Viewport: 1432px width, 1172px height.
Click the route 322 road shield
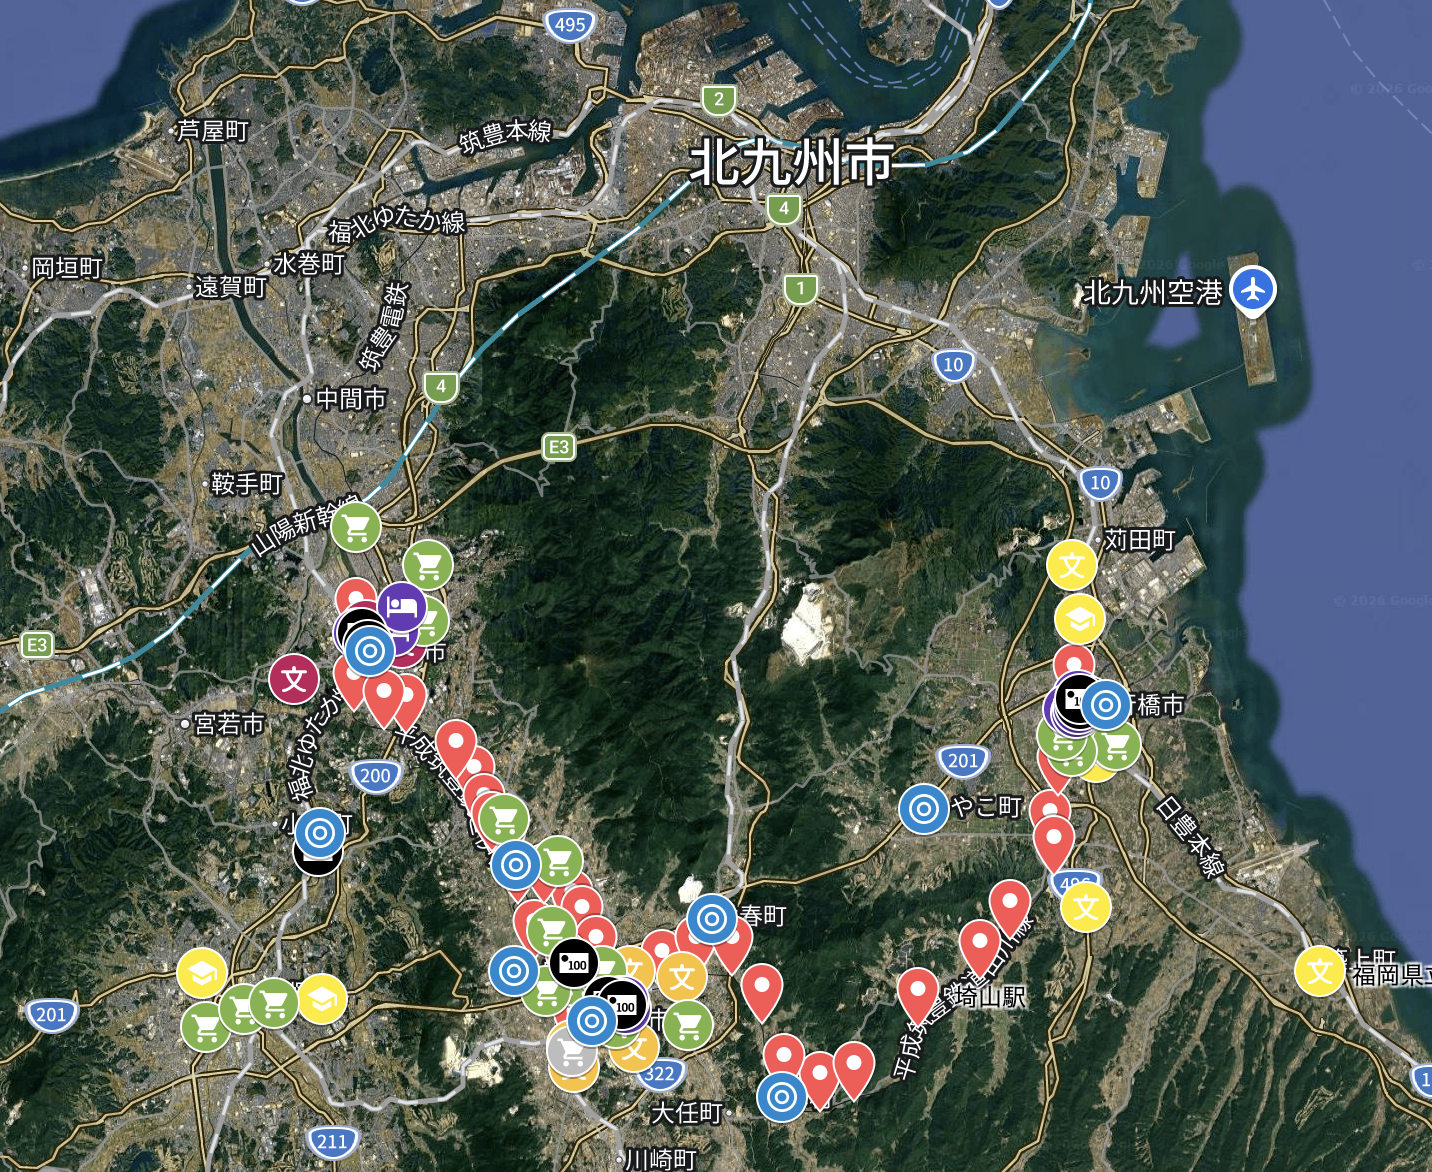click(659, 1074)
